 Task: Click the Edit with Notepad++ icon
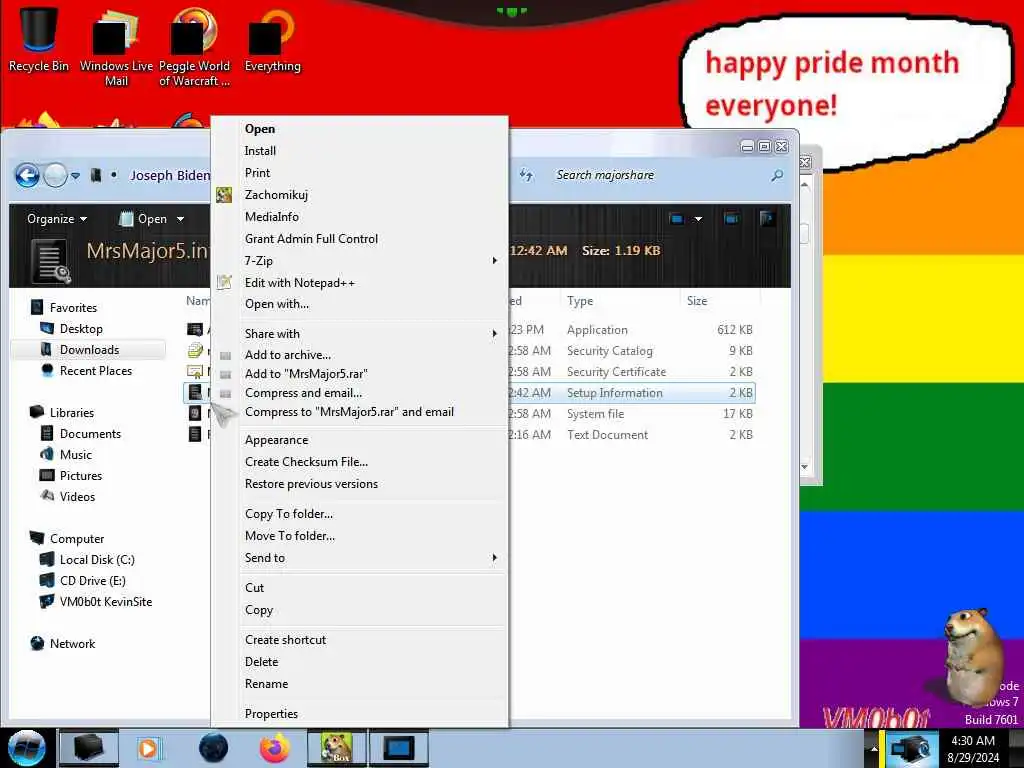click(x=224, y=282)
